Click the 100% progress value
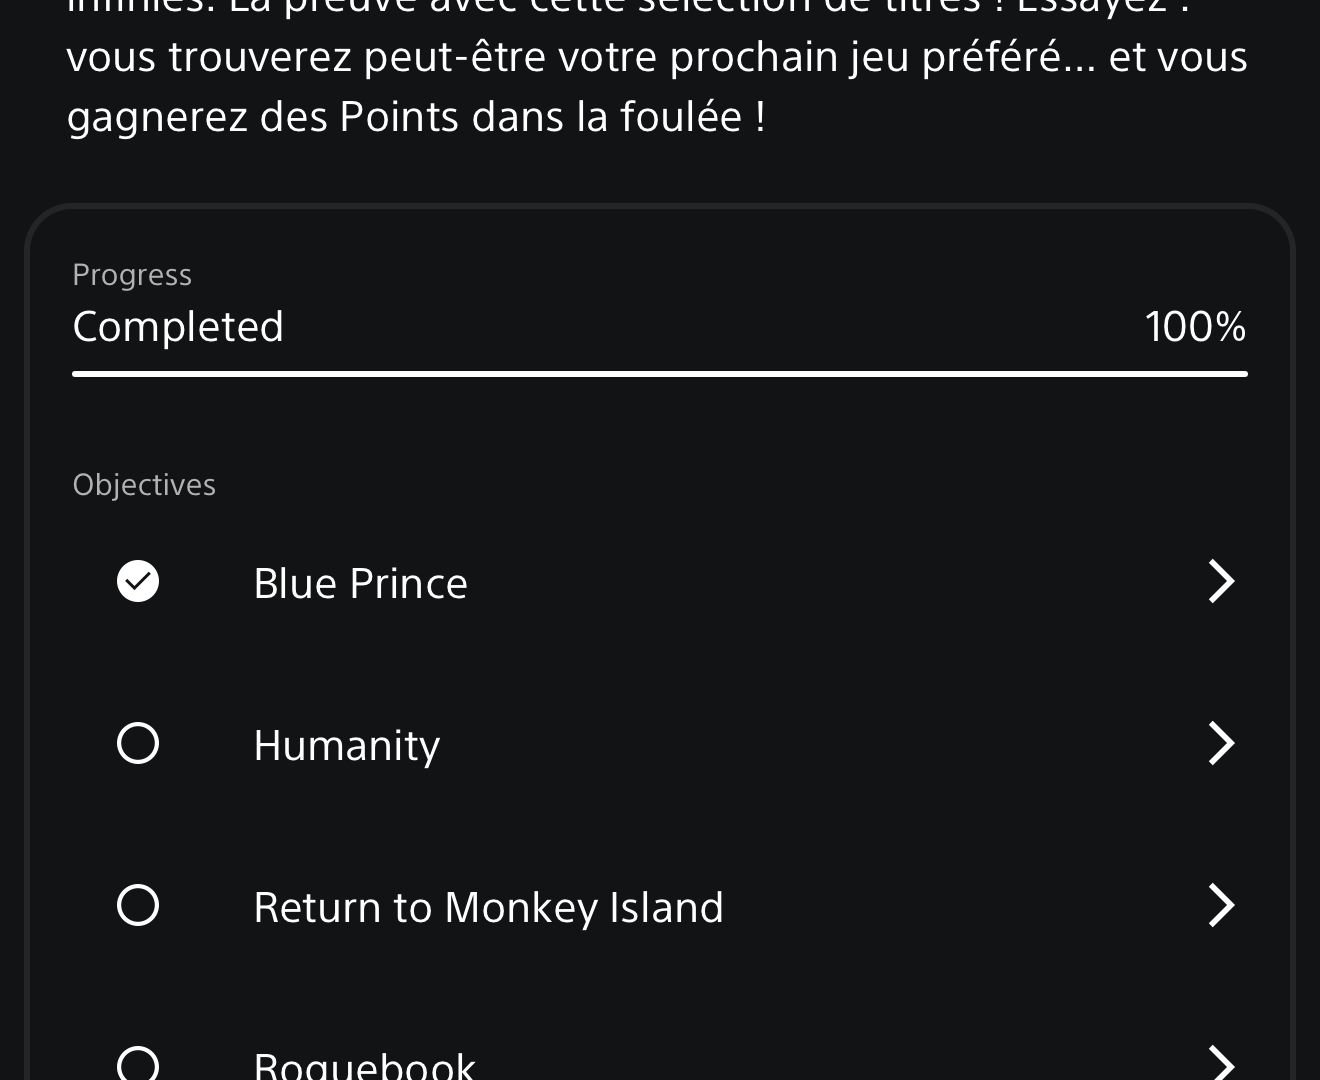 click(1195, 327)
